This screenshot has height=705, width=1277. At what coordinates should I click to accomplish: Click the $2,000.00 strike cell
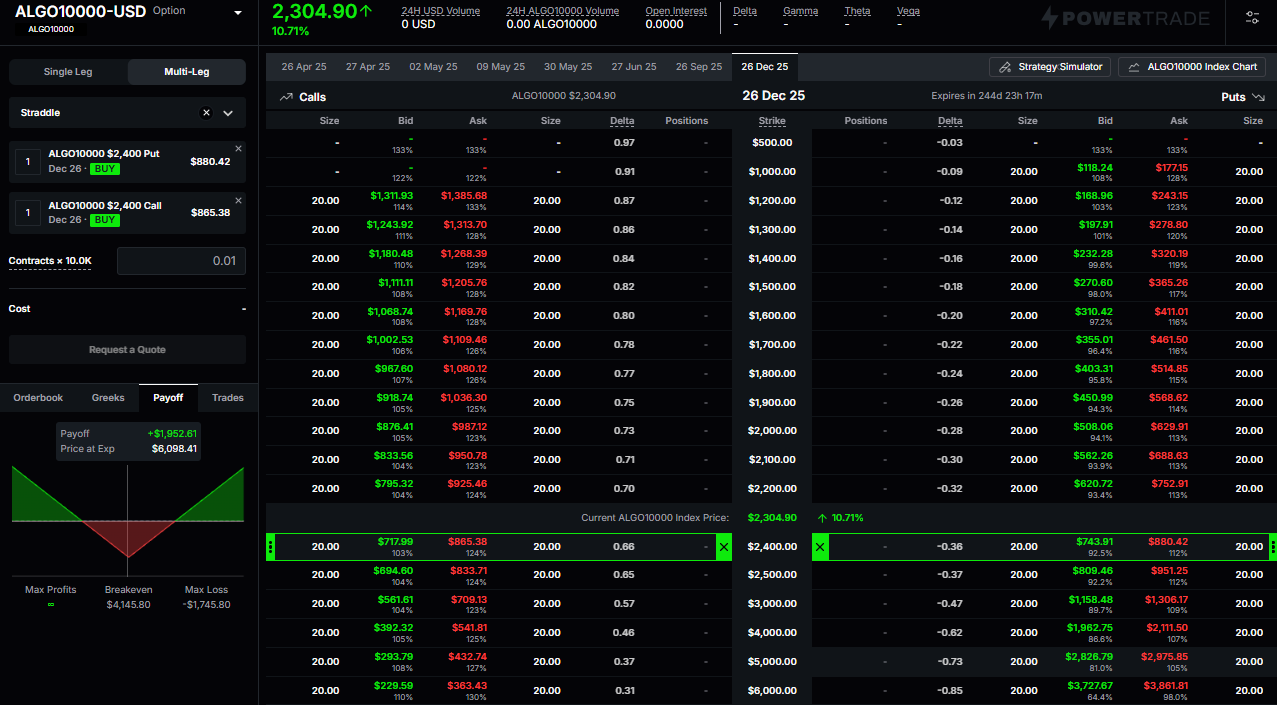click(772, 431)
